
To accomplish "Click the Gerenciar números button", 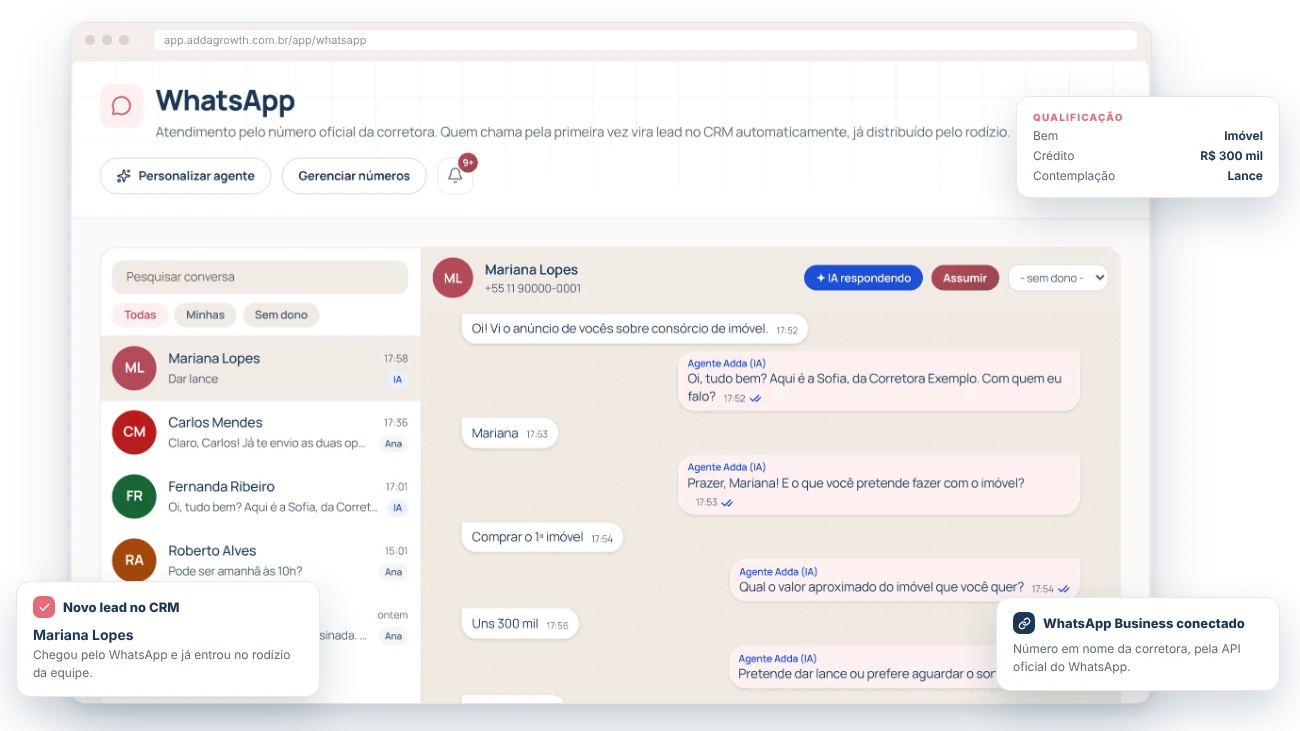I will click(354, 176).
